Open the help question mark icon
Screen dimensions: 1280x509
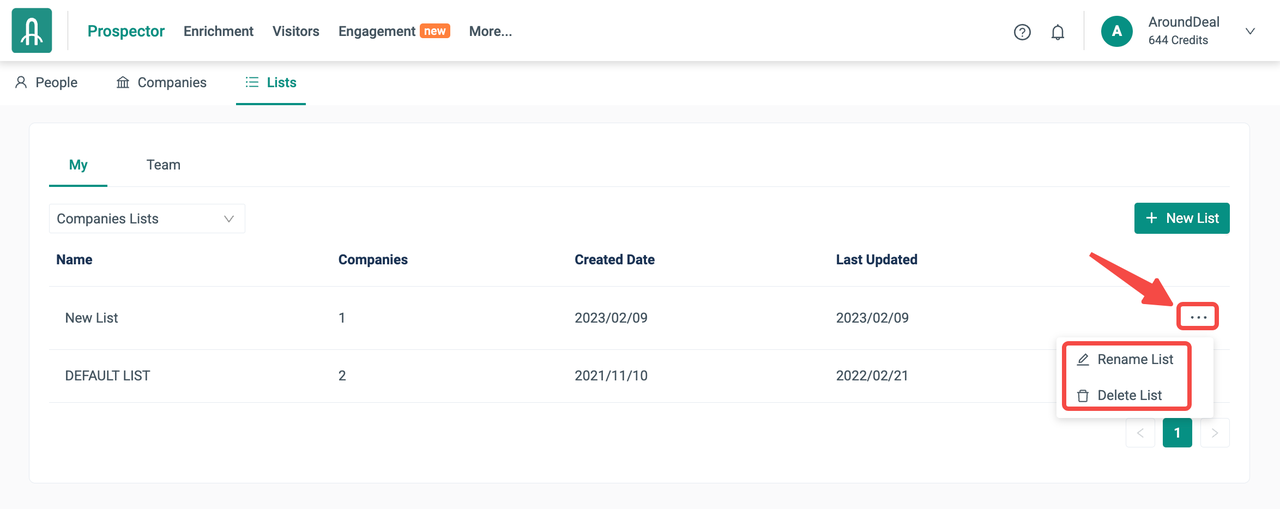[1022, 32]
